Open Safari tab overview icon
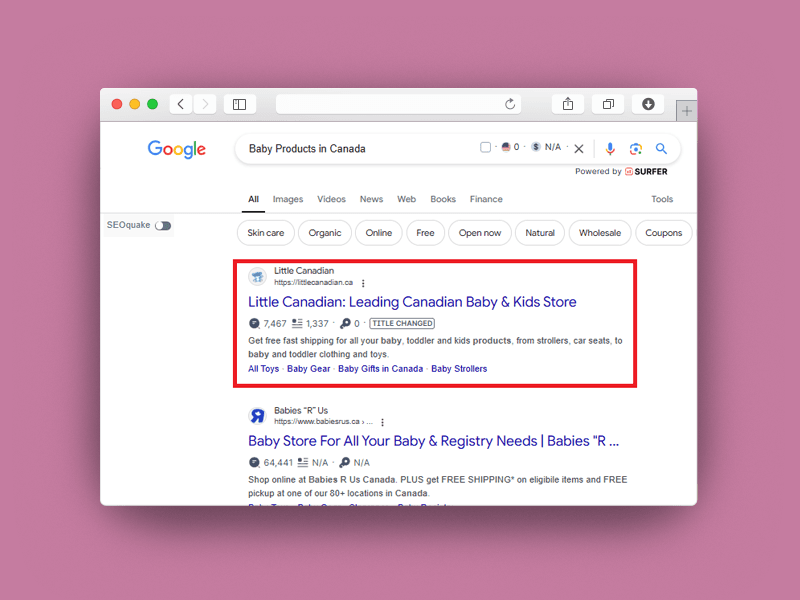This screenshot has width=800, height=600. pyautogui.click(x=608, y=104)
